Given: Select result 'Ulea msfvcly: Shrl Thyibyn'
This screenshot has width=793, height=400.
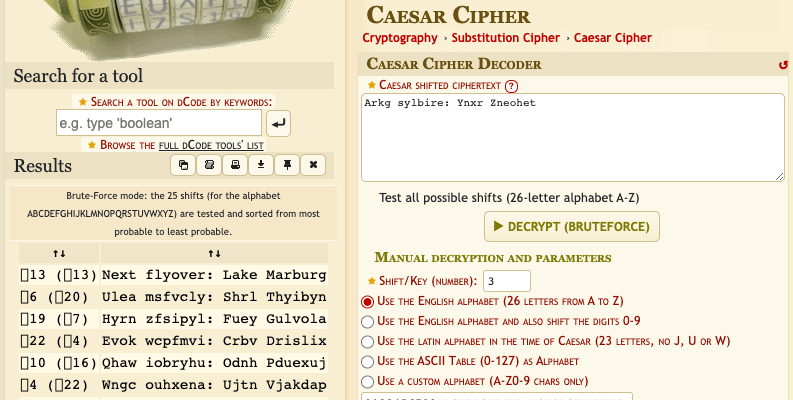Looking at the screenshot, I should coord(214,297).
